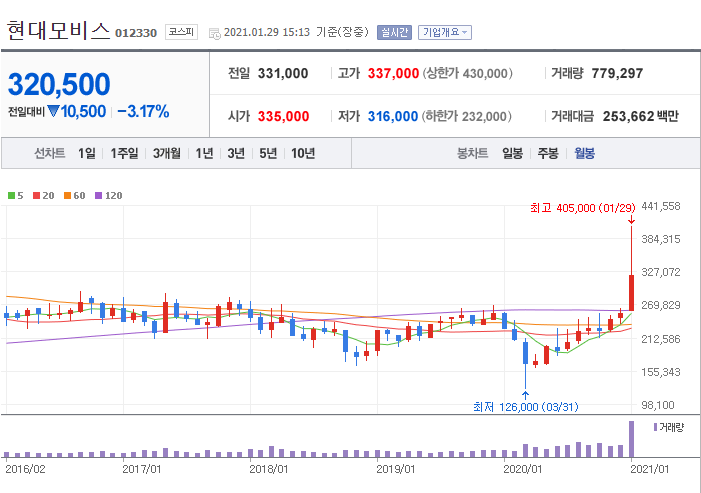Open the 기업개요 dropdown
Screen dimensions: 701x493
tap(445, 32)
